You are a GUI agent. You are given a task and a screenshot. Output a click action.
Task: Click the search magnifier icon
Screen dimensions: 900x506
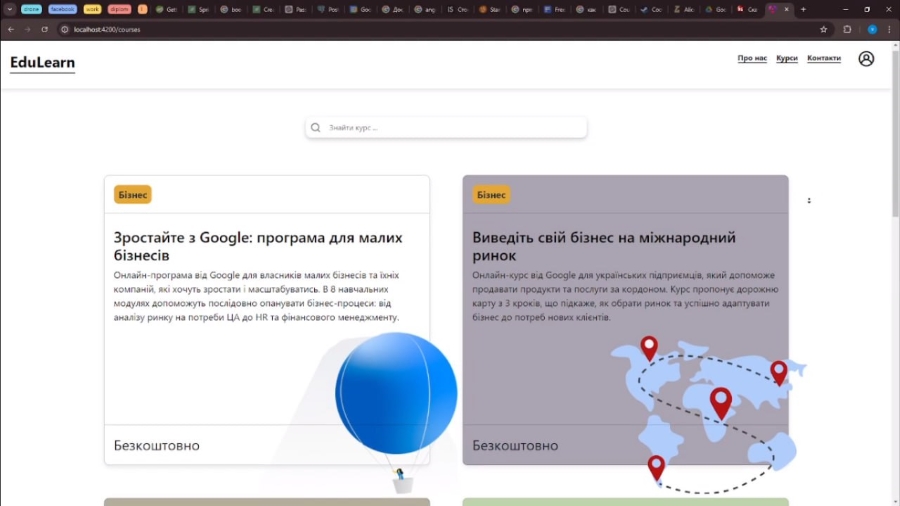[x=316, y=127]
